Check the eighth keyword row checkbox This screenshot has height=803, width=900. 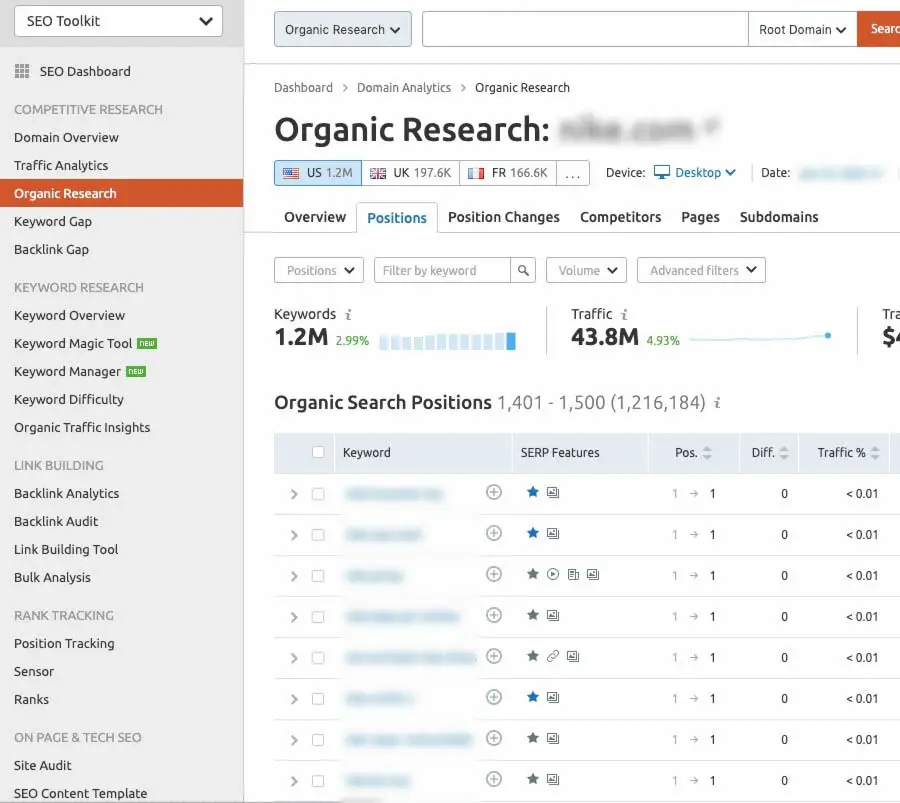coord(318,781)
